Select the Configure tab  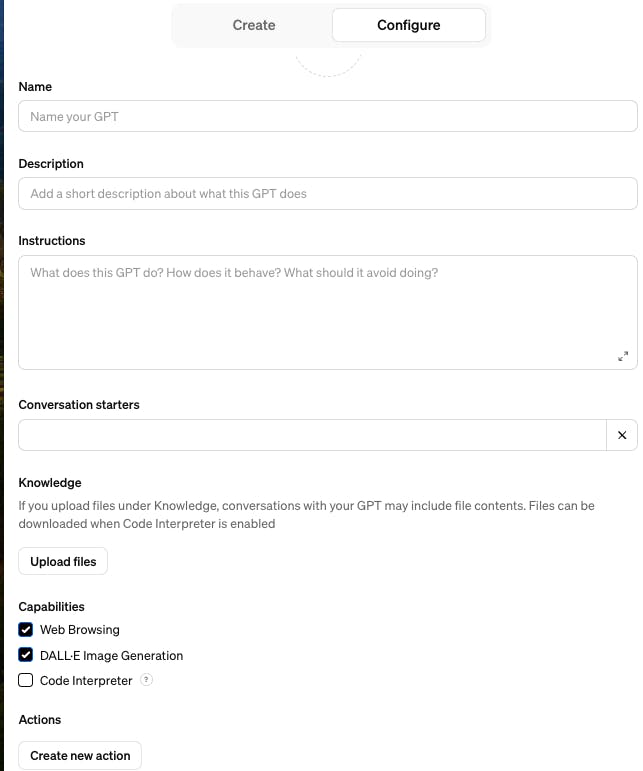(x=408, y=25)
